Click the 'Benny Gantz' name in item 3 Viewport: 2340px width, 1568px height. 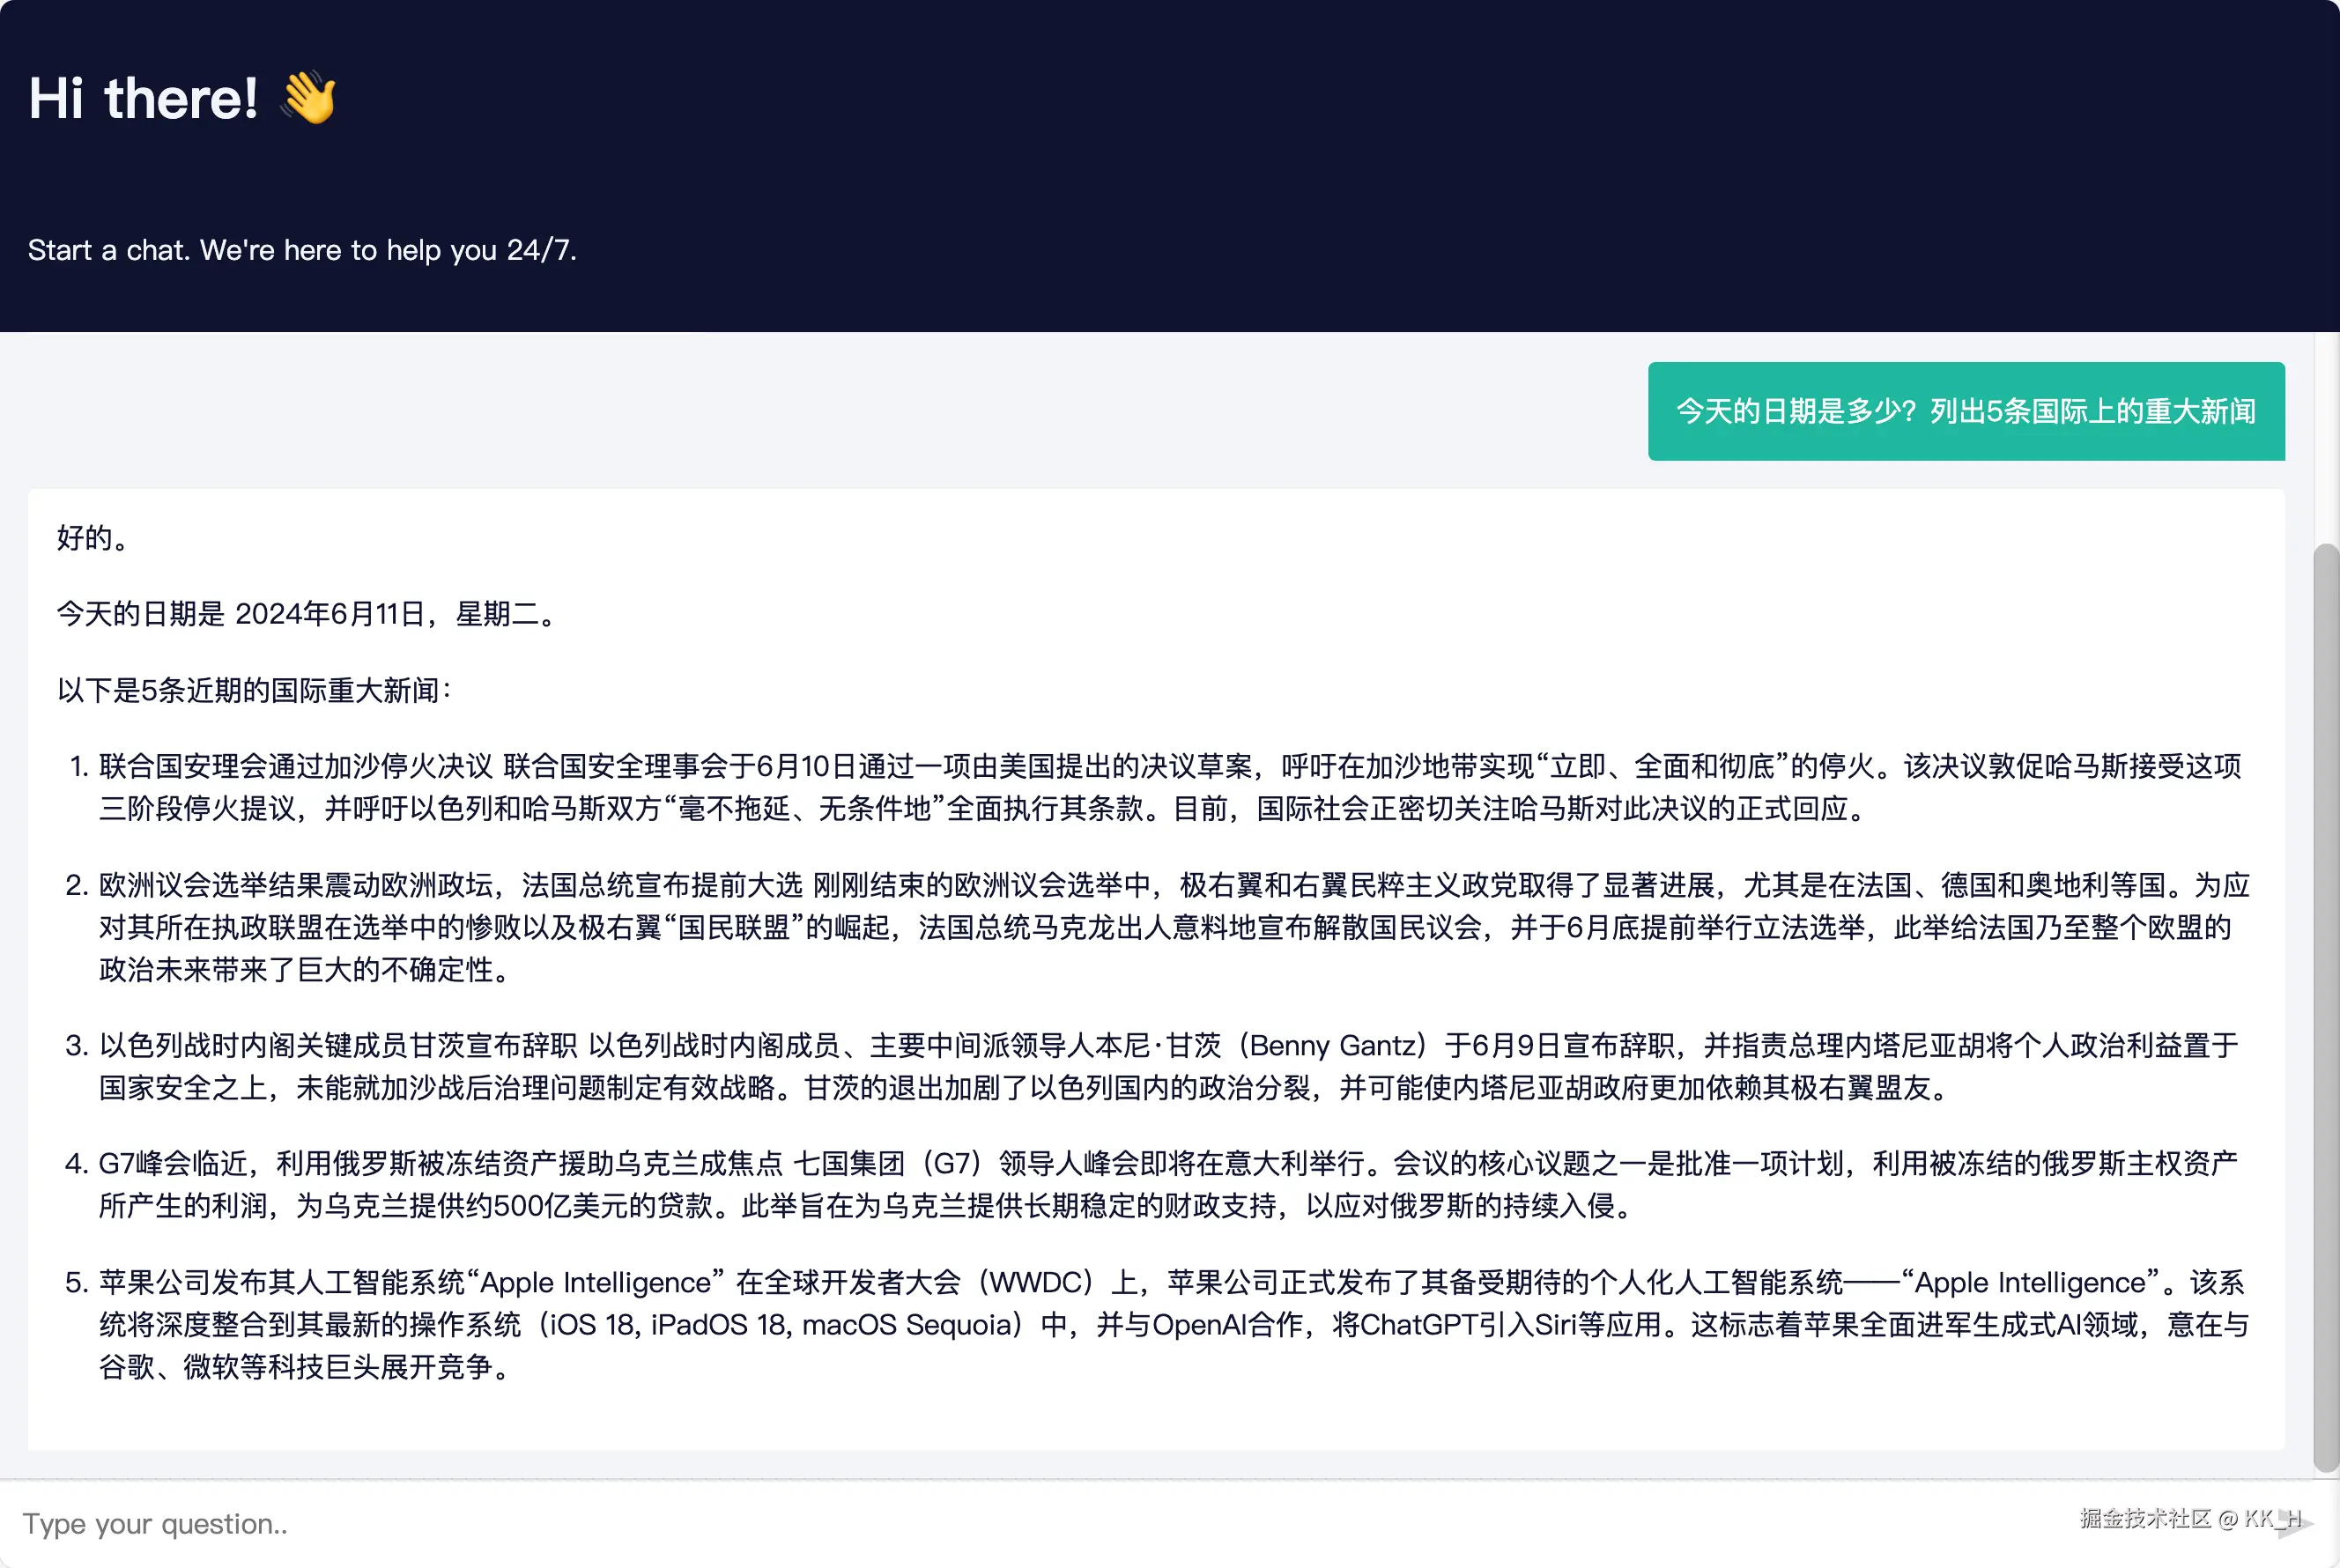pos(1333,1046)
